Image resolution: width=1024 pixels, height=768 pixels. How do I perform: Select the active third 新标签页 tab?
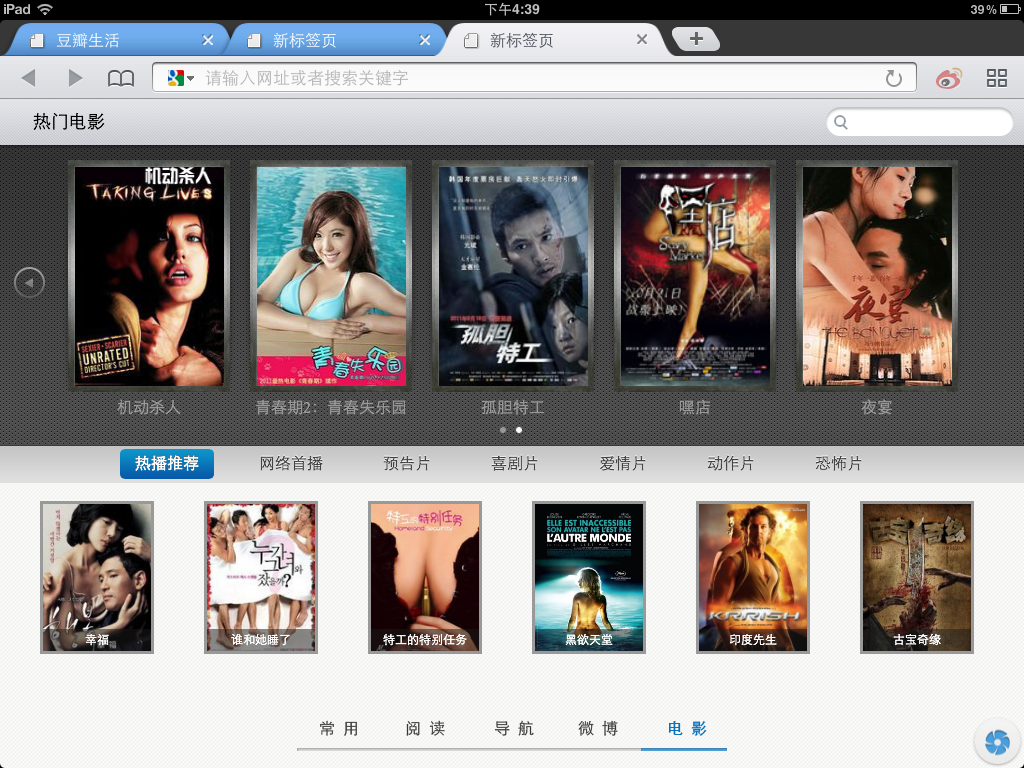click(555, 40)
